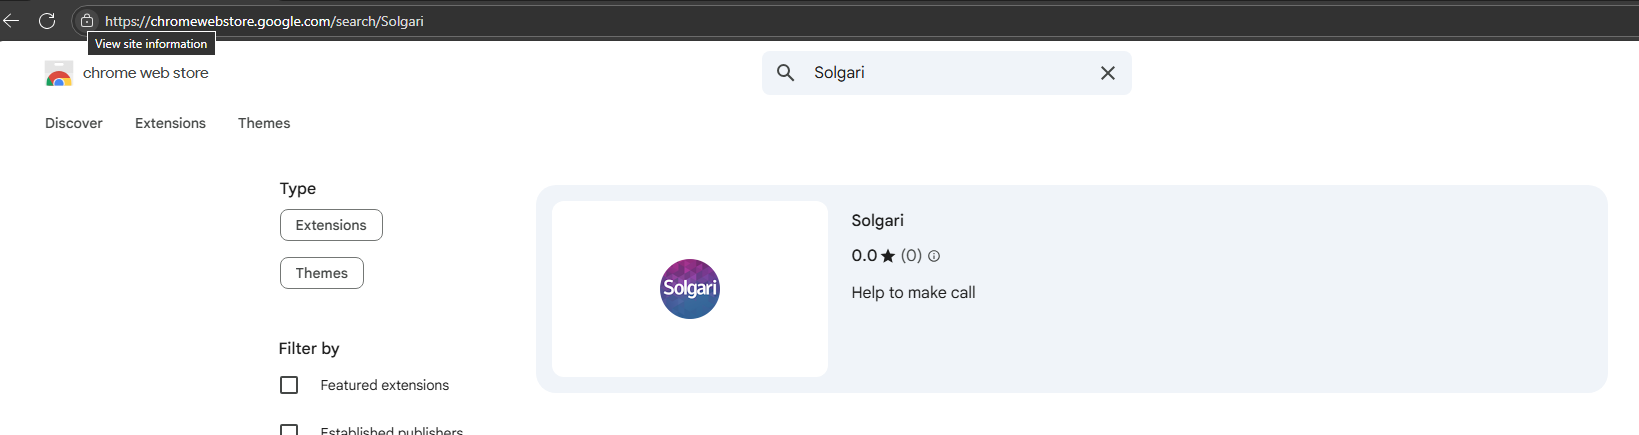Click the magnifier search icon
Viewport: 1639px width, 435px height.
[x=786, y=73]
